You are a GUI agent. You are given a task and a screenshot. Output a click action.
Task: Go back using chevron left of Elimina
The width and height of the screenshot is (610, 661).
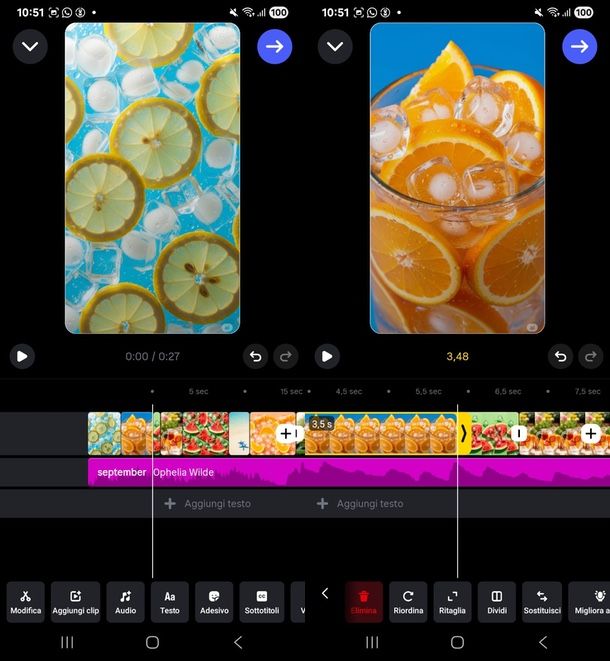[x=325, y=594]
